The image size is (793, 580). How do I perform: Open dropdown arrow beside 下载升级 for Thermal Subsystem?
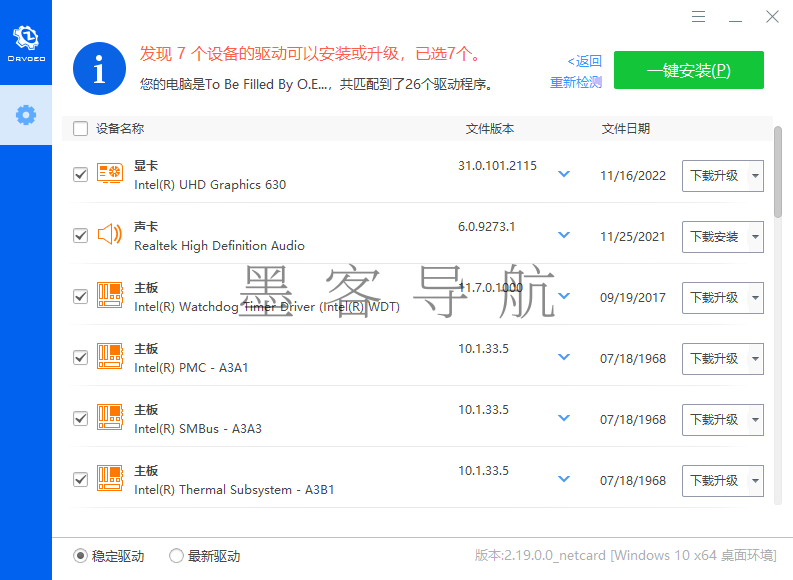(x=755, y=481)
